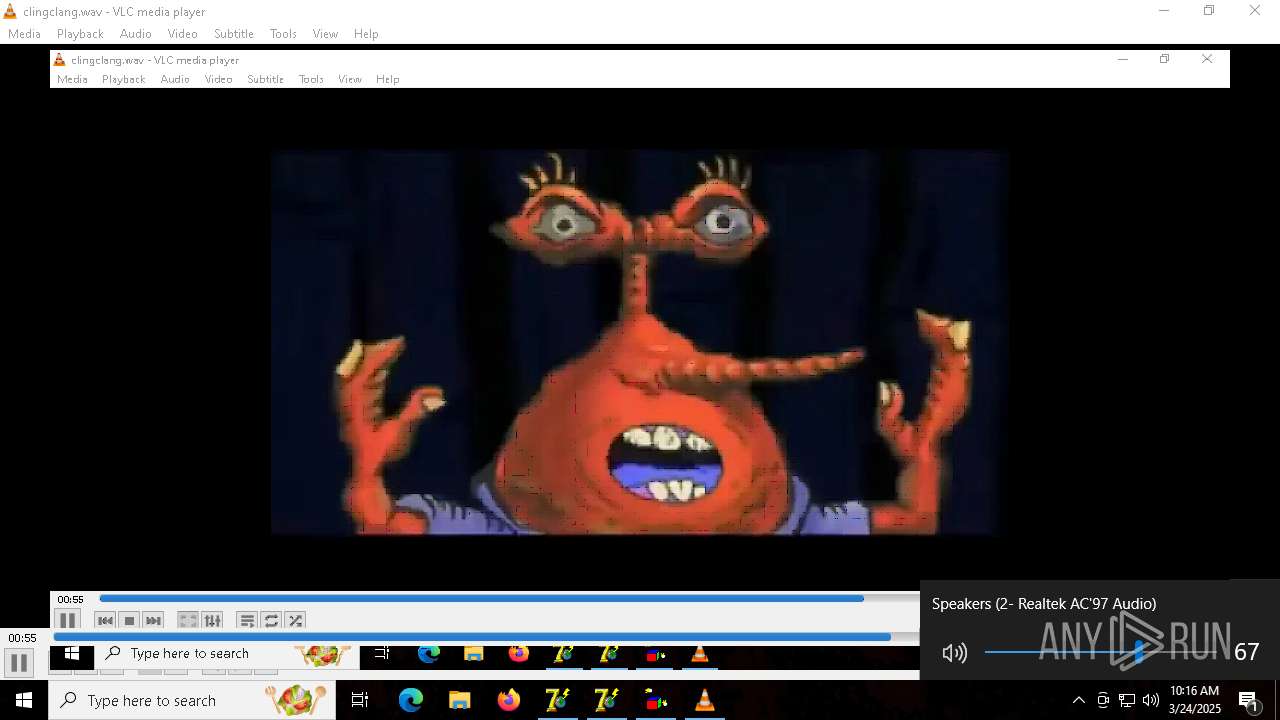Open the View menu in the outer VLC window
This screenshot has width=1280, height=720.
(x=325, y=34)
